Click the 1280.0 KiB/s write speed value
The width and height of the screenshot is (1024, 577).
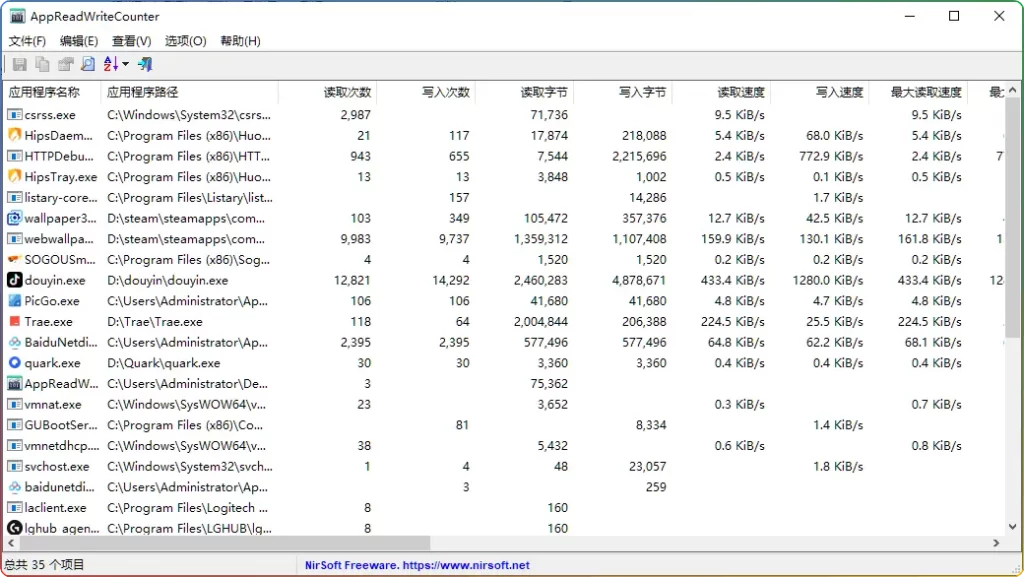tap(827, 280)
